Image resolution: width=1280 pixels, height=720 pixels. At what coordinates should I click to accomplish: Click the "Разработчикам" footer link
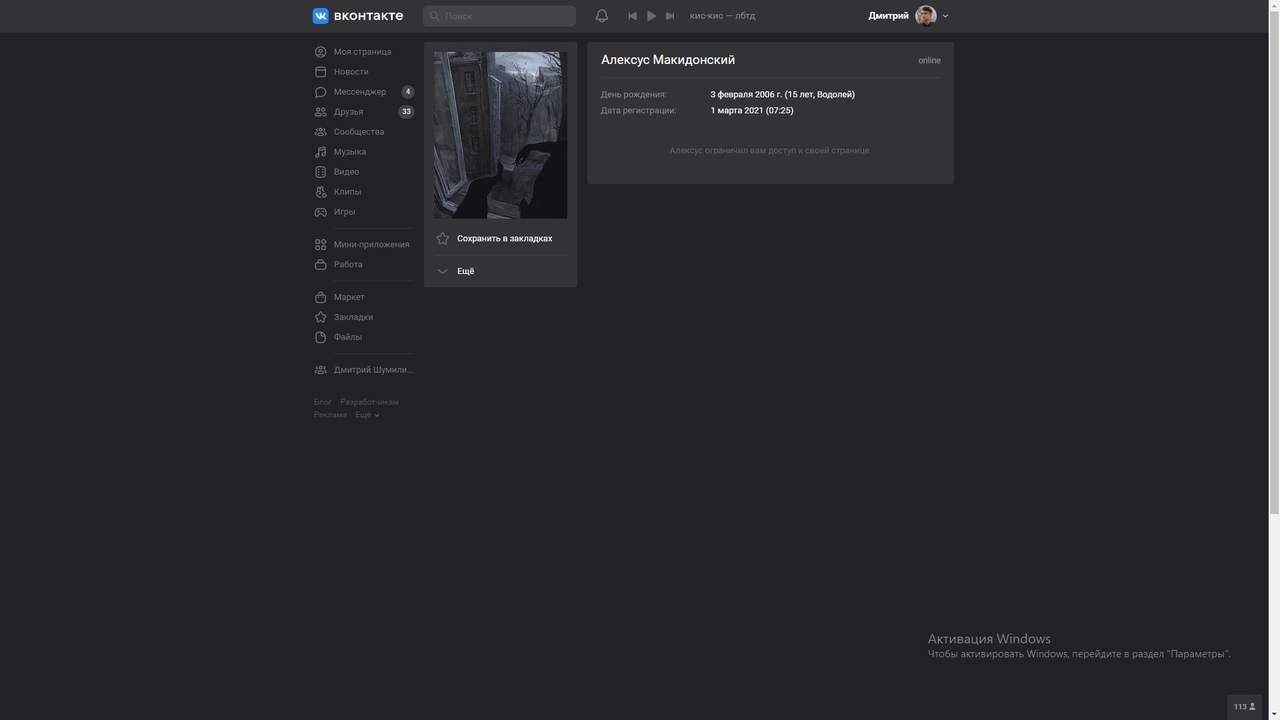pos(369,402)
